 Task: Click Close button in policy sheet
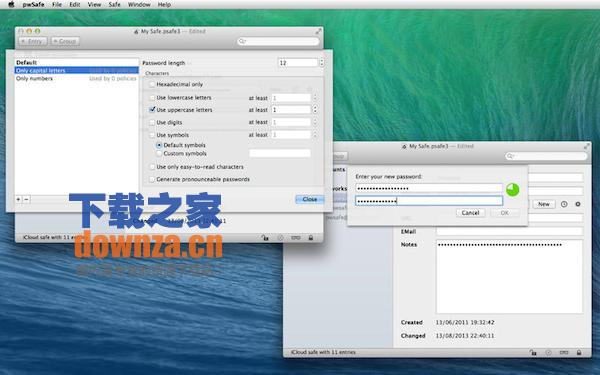pos(310,199)
